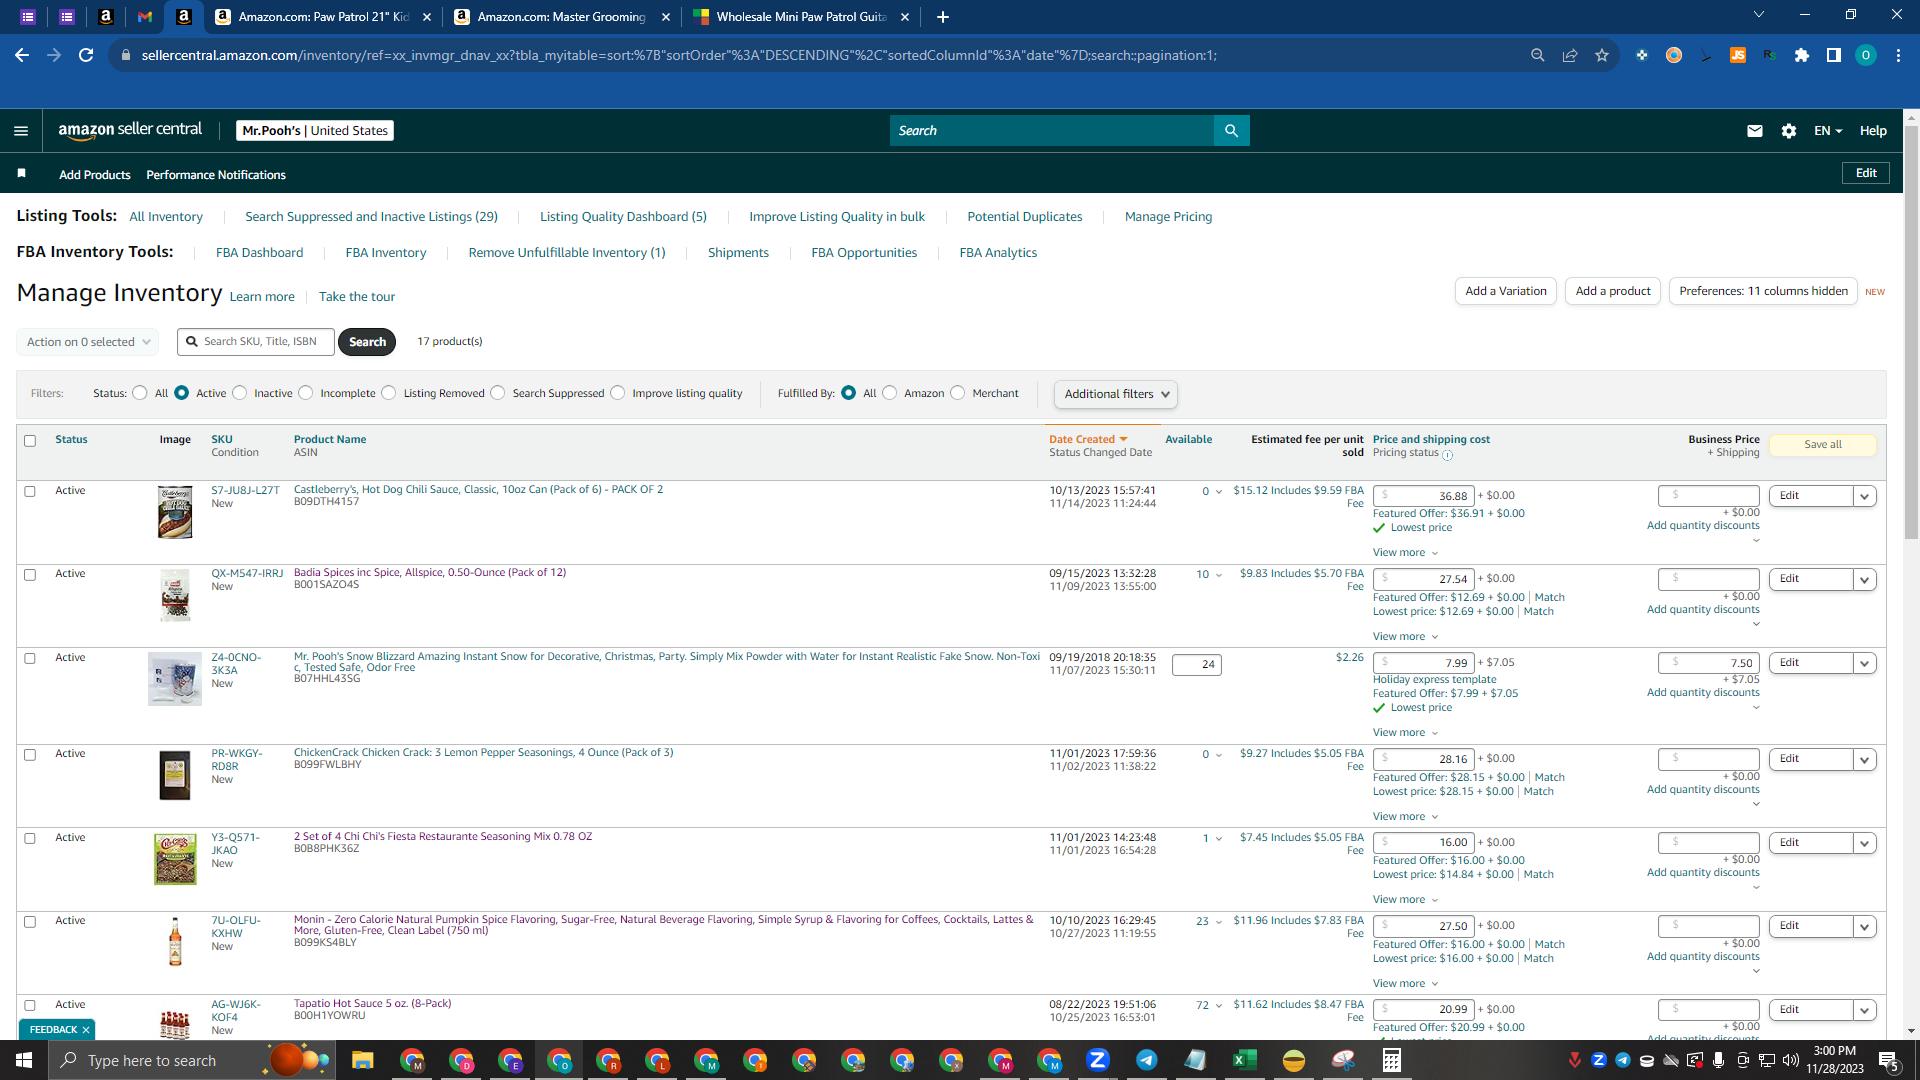Image resolution: width=1920 pixels, height=1080 pixels.
Task: Select Fulfilled By Merchant radio button
Action: point(958,393)
